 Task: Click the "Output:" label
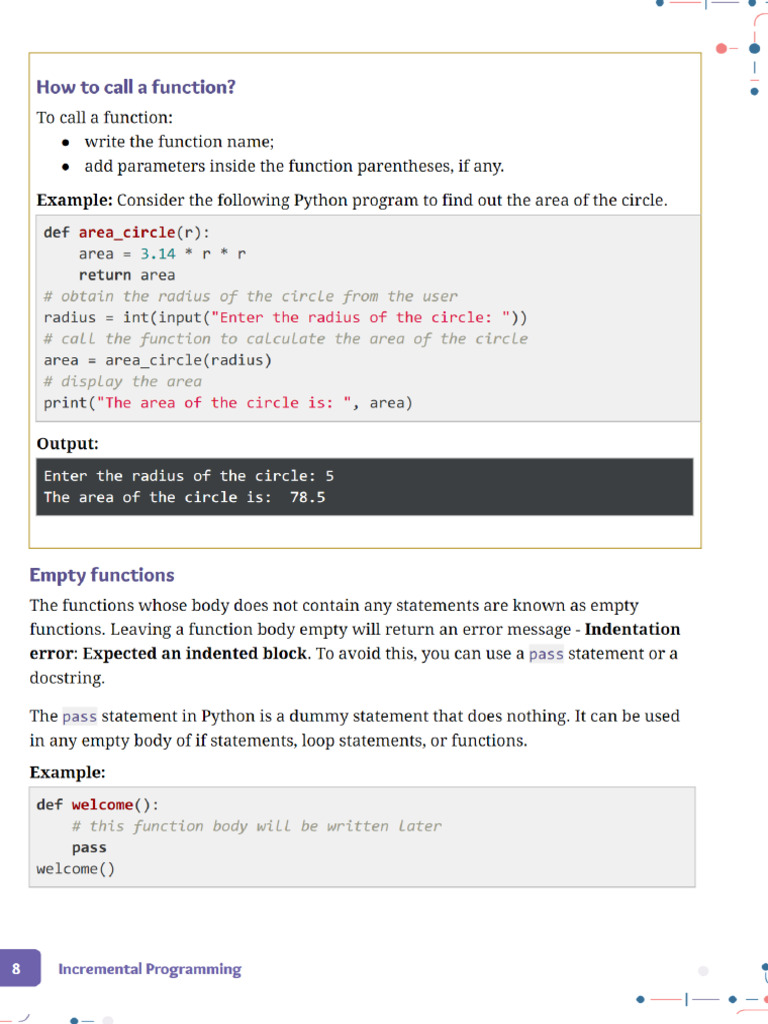click(x=68, y=443)
